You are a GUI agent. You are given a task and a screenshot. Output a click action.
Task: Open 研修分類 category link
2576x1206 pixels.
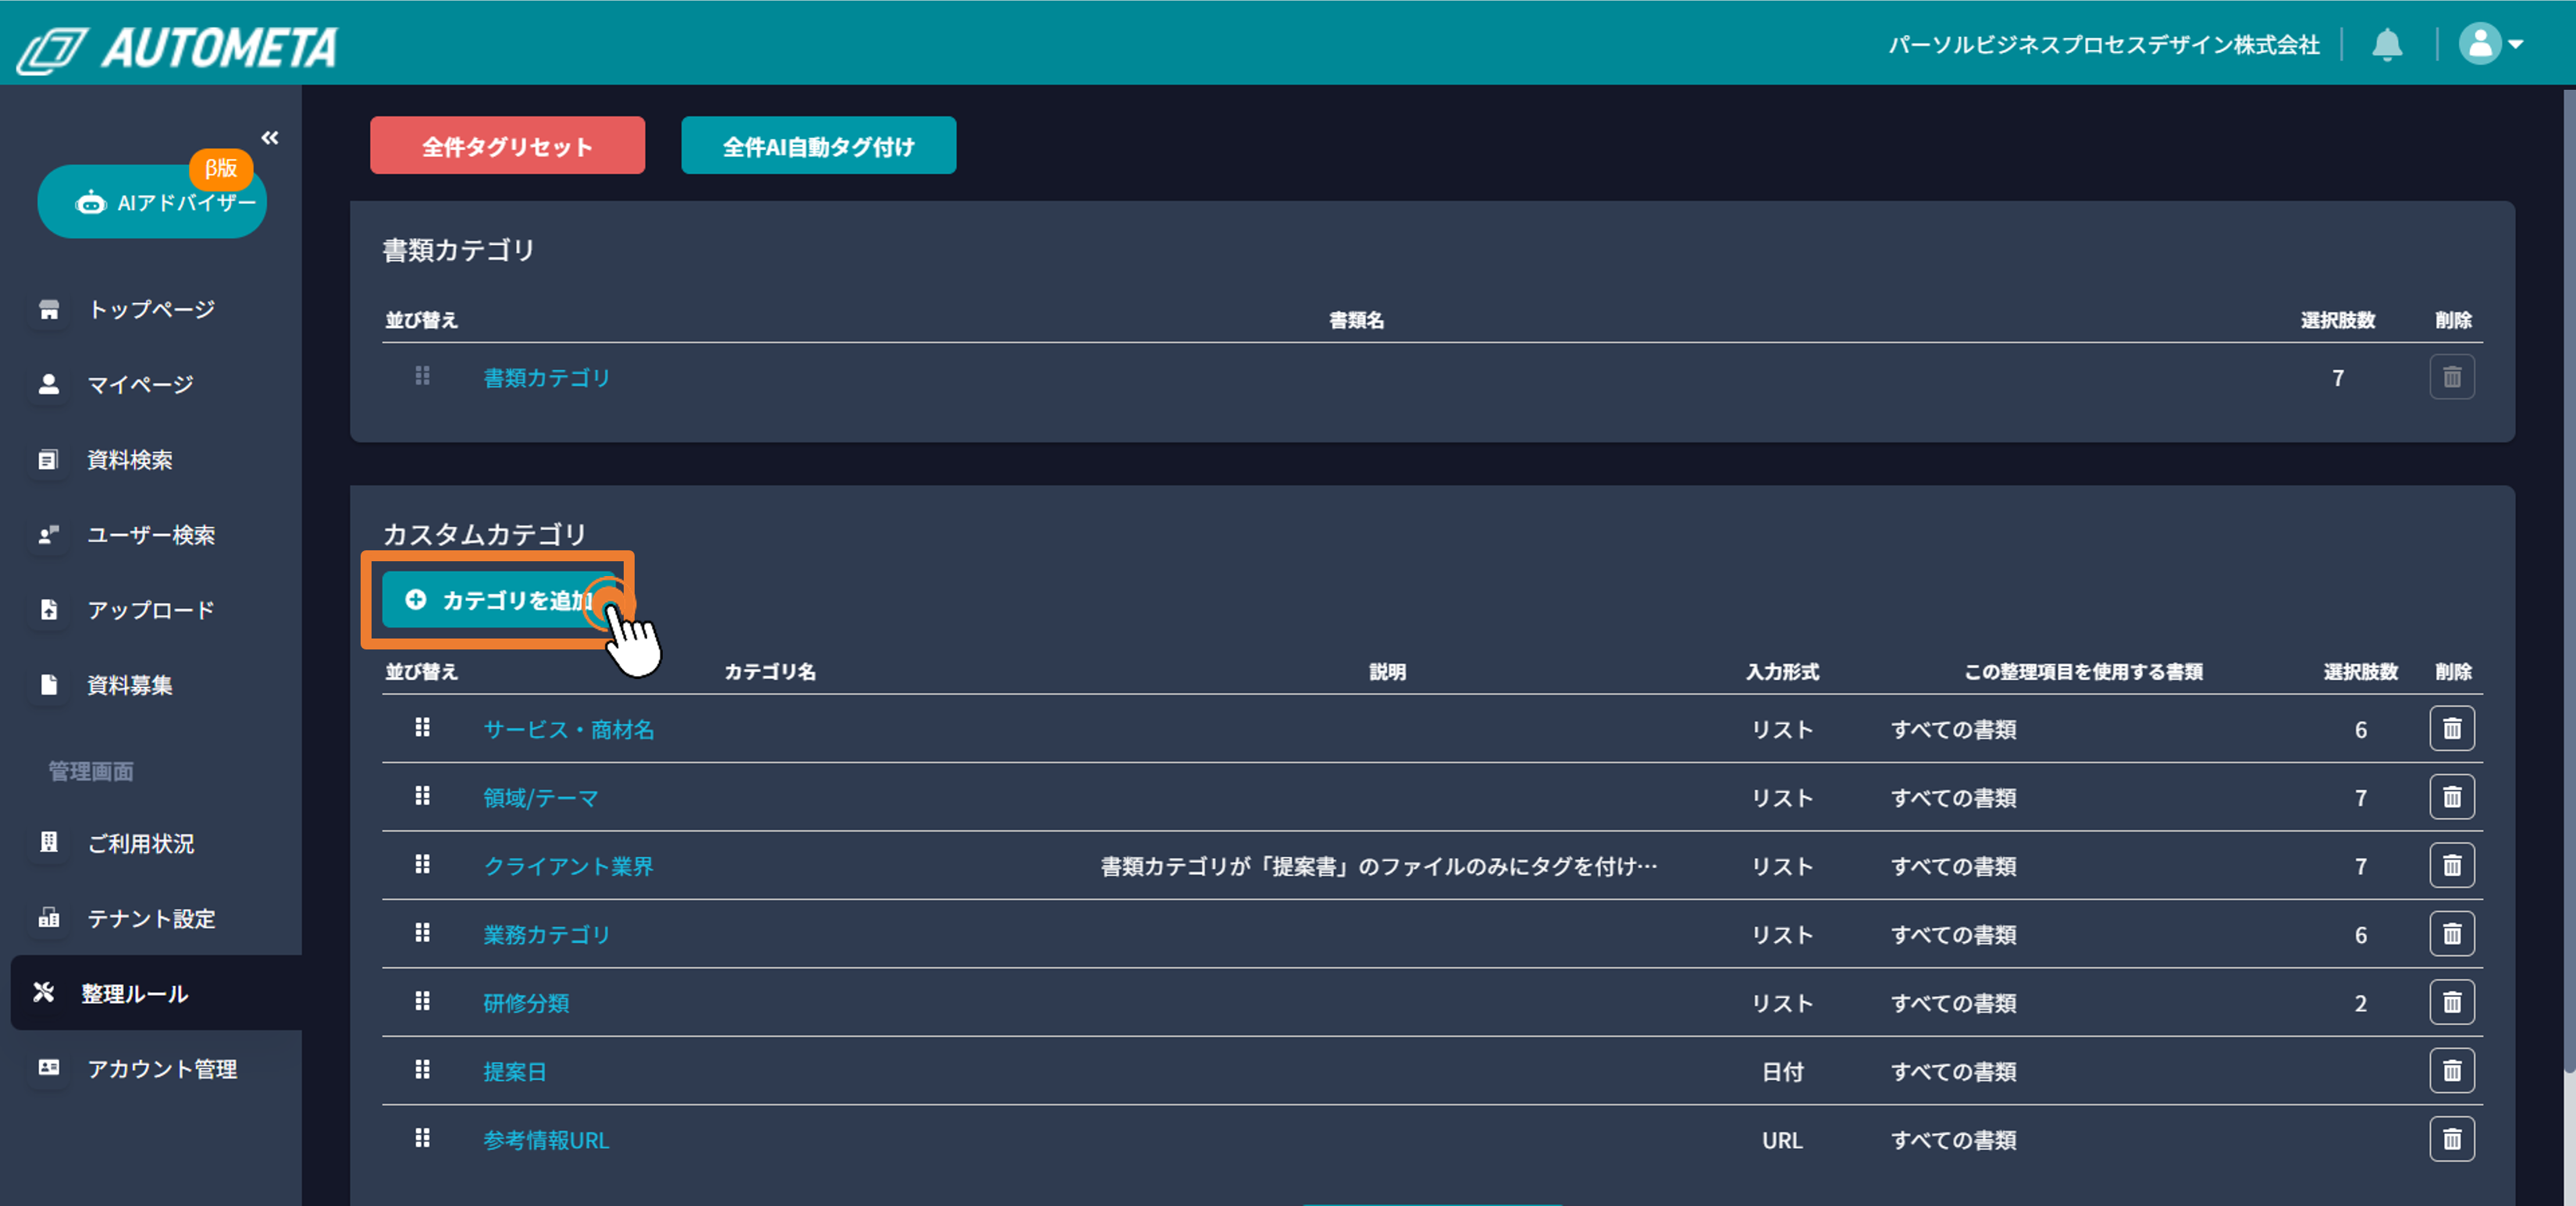[526, 1003]
